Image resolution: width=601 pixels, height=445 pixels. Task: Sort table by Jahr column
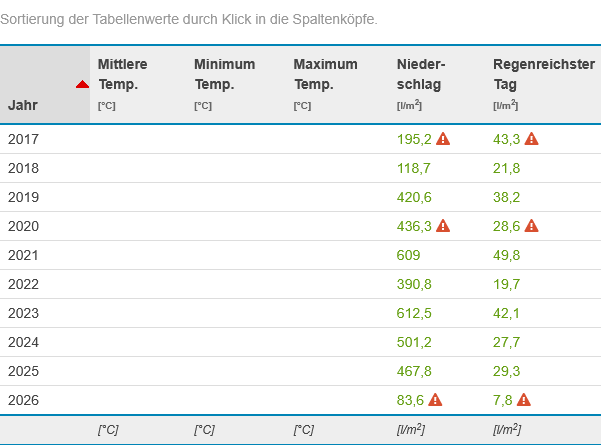coord(24,104)
